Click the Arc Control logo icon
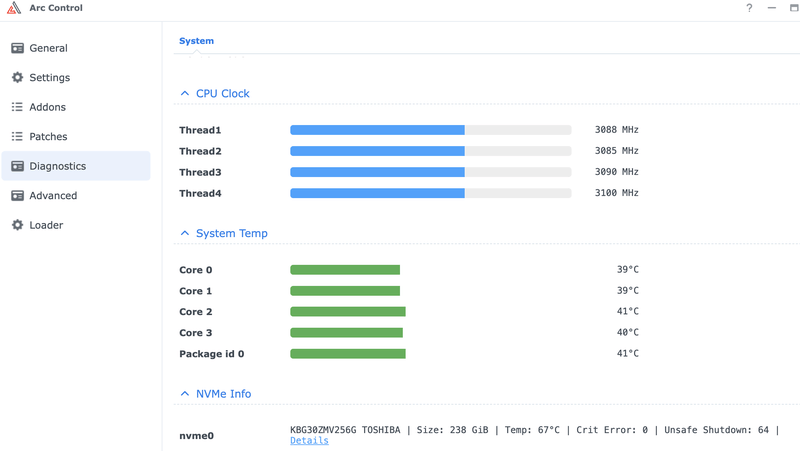Viewport: 800px width, 451px height. 14,8
